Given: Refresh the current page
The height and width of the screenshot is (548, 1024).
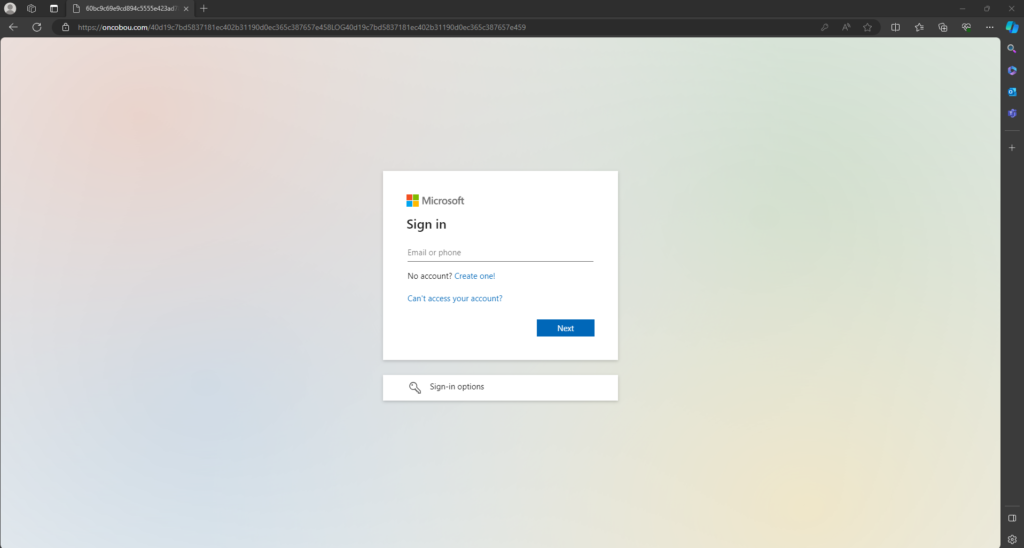Looking at the screenshot, I should [x=37, y=27].
